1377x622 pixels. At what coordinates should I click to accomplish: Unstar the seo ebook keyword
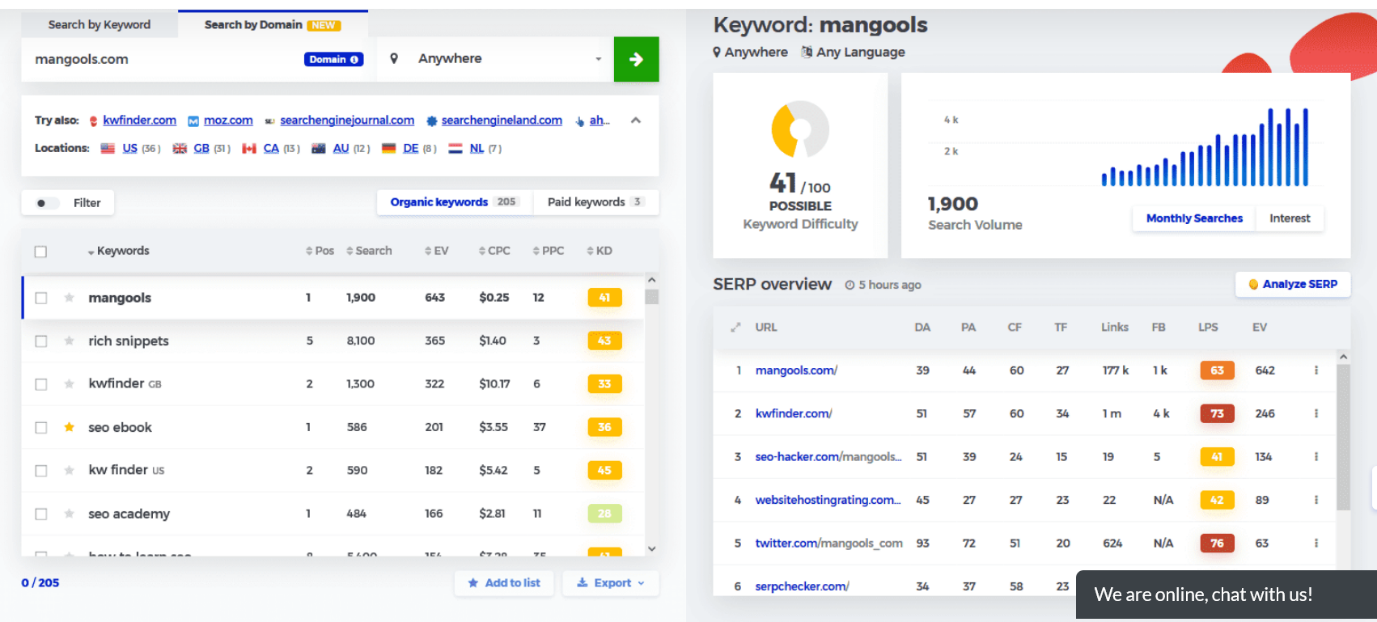69,427
